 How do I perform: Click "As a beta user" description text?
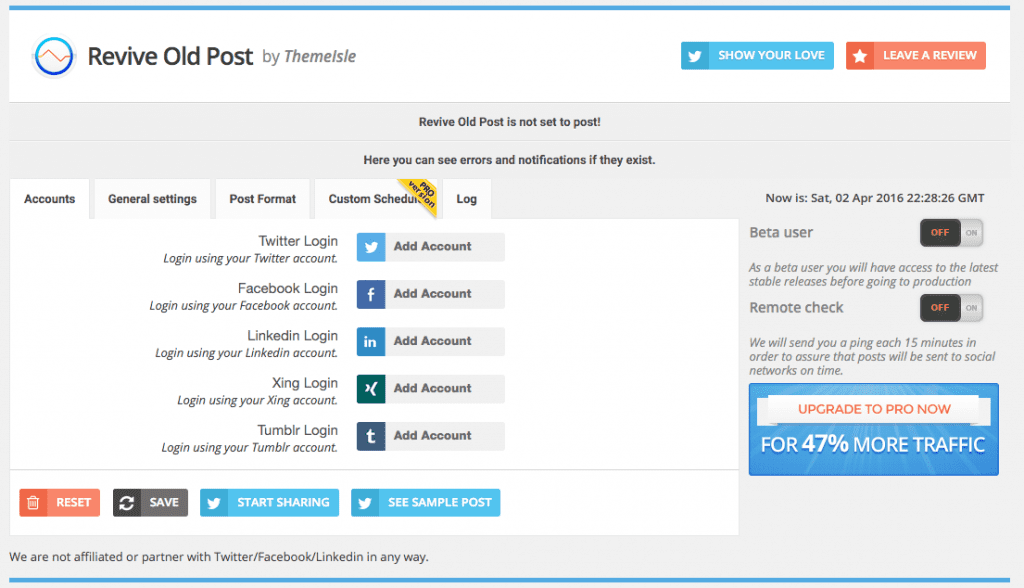point(873,274)
